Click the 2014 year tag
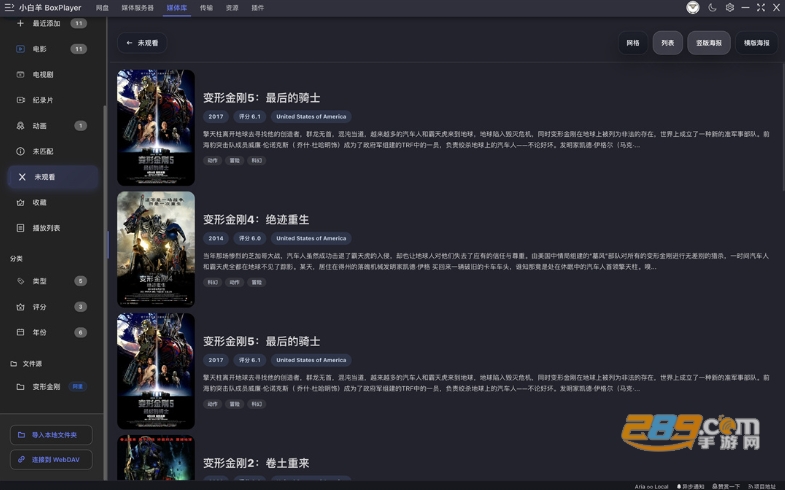The image size is (785, 490). (216, 238)
